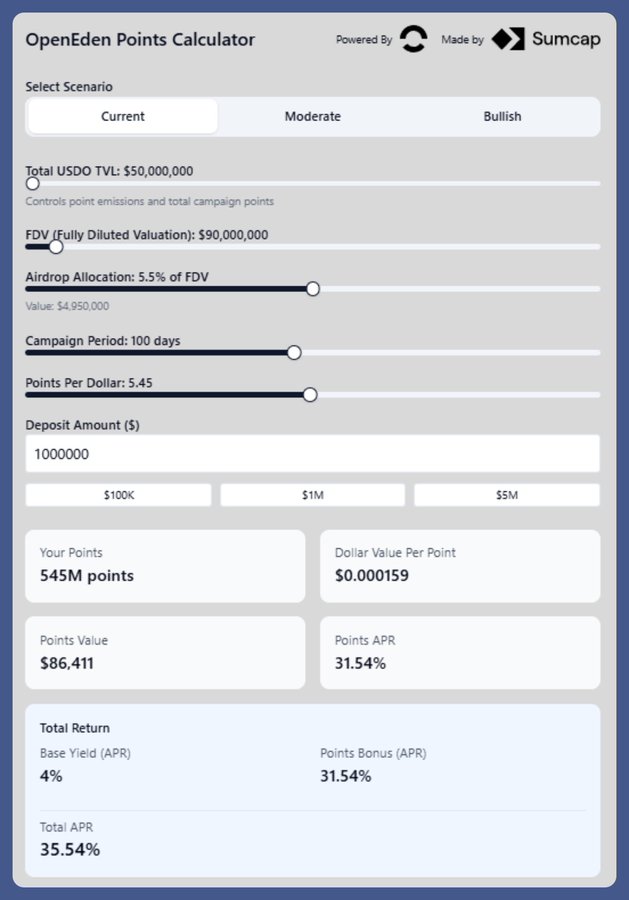Image resolution: width=629 pixels, height=900 pixels.
Task: Click the Airdrop Allocation: 5.5% of FDV label
Action: point(117,277)
